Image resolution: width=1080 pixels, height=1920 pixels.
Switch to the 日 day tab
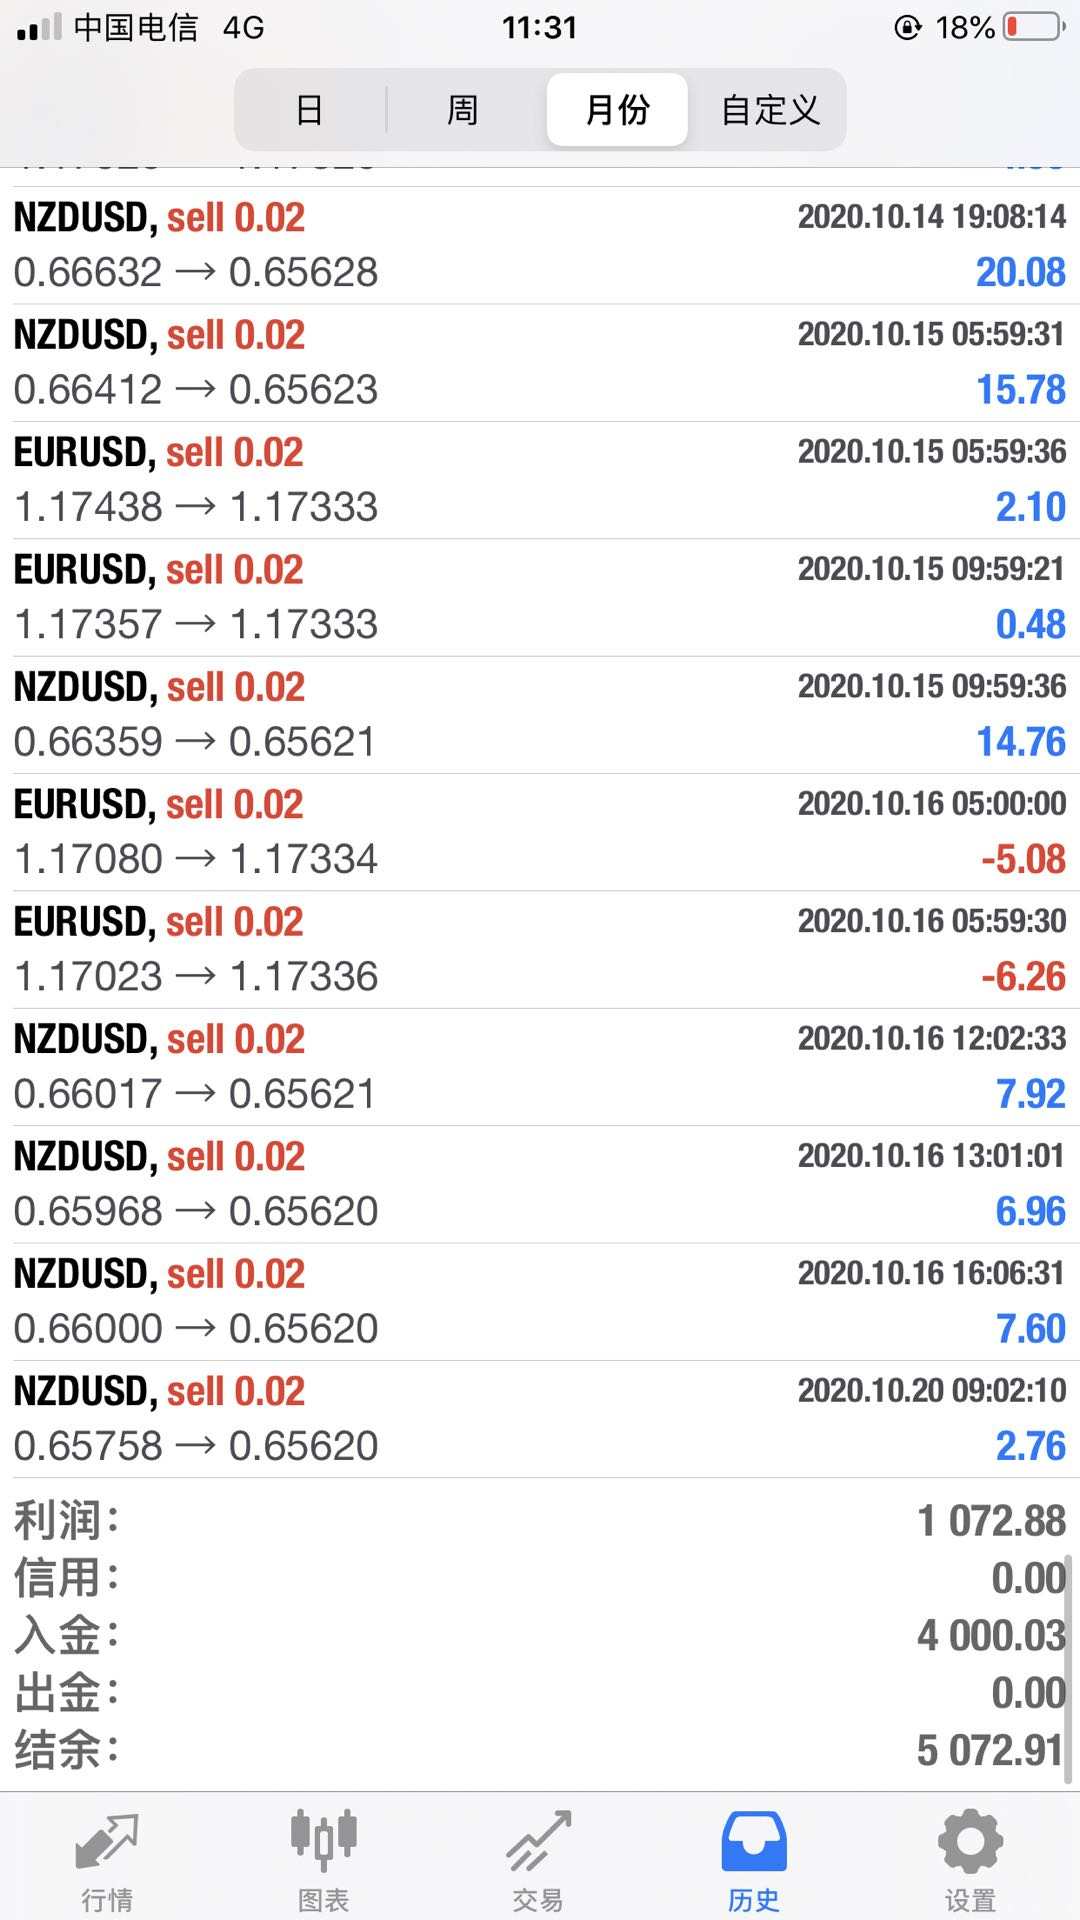(310, 110)
